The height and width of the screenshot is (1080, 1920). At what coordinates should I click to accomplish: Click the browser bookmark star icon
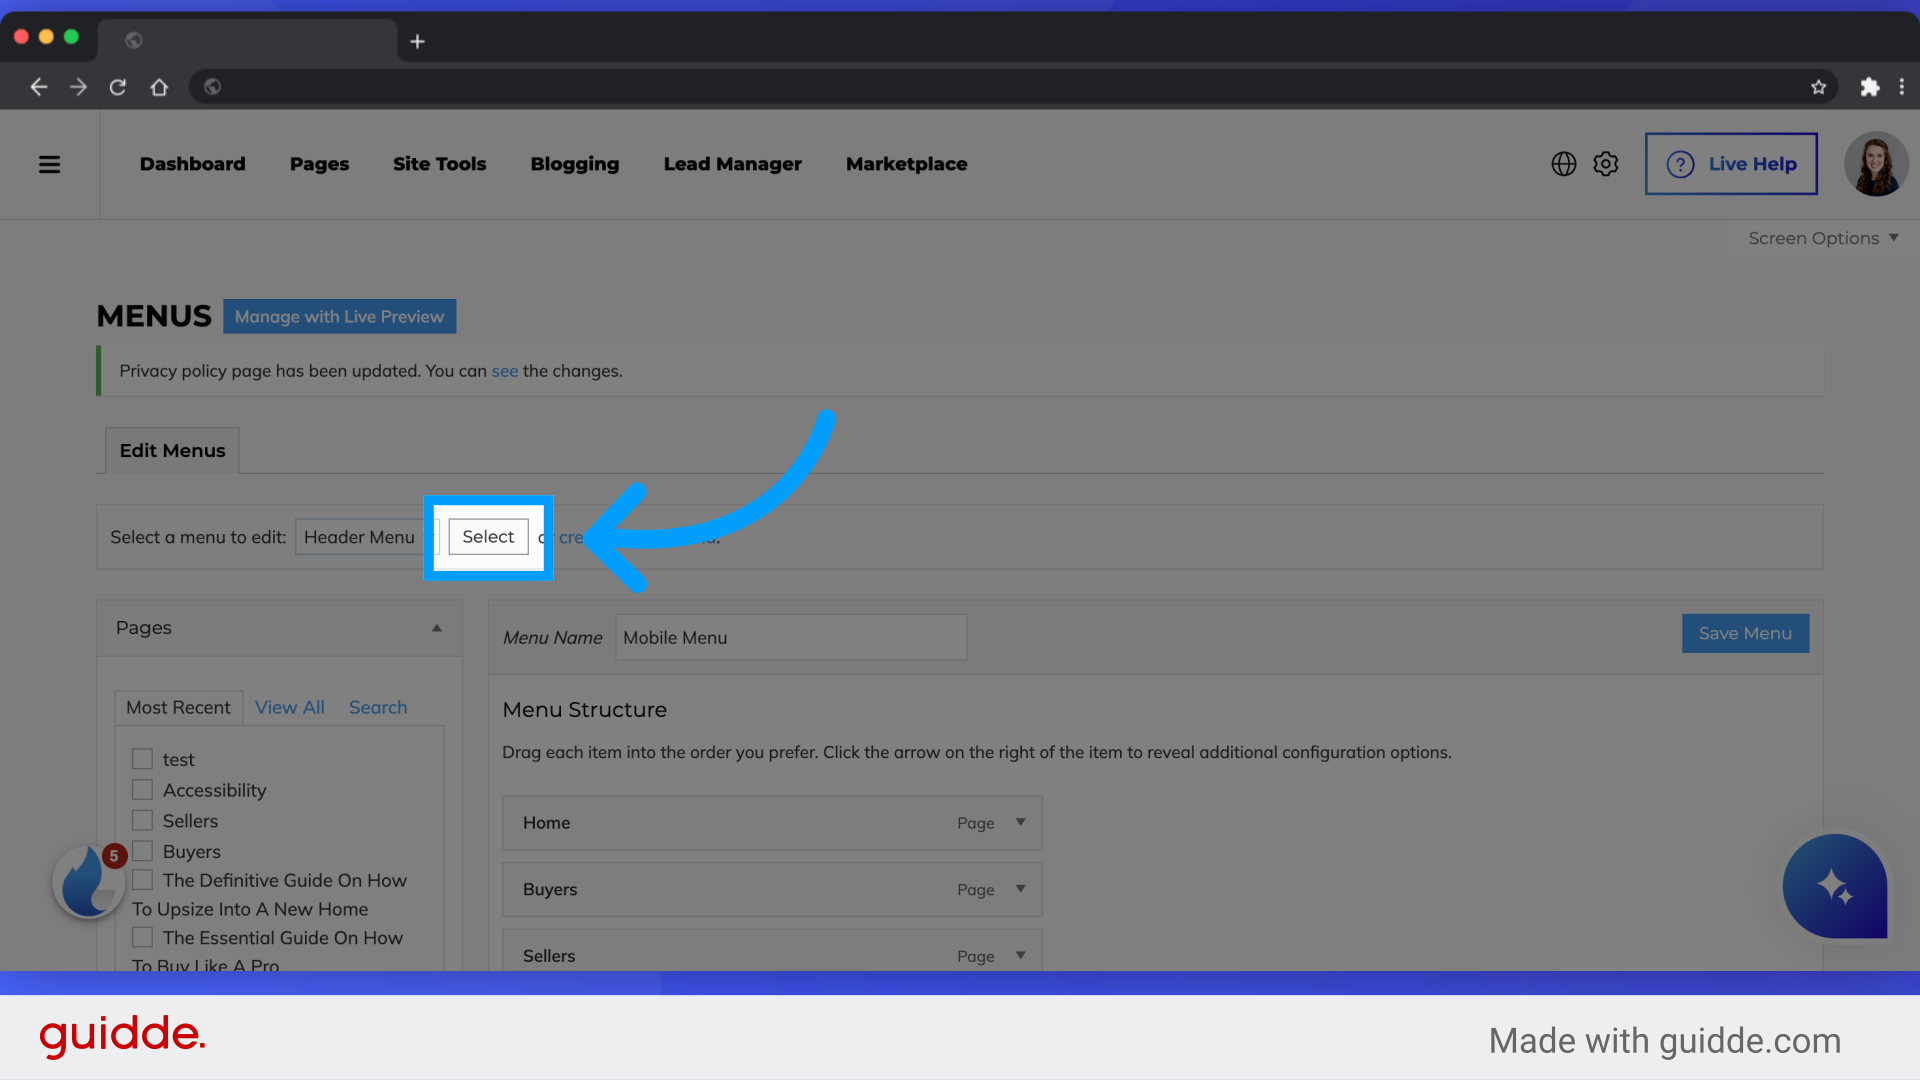pyautogui.click(x=1819, y=87)
